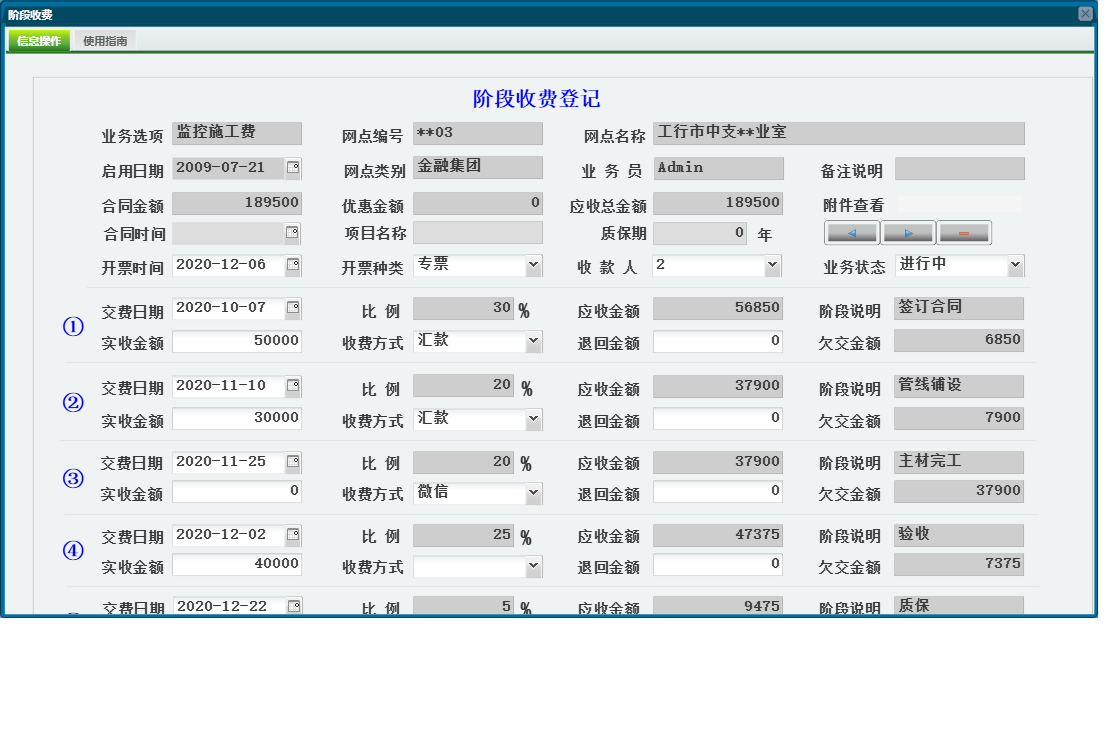Open the calendar picker for 启用日期
This screenshot has height=752, width=1115.
coord(293,167)
